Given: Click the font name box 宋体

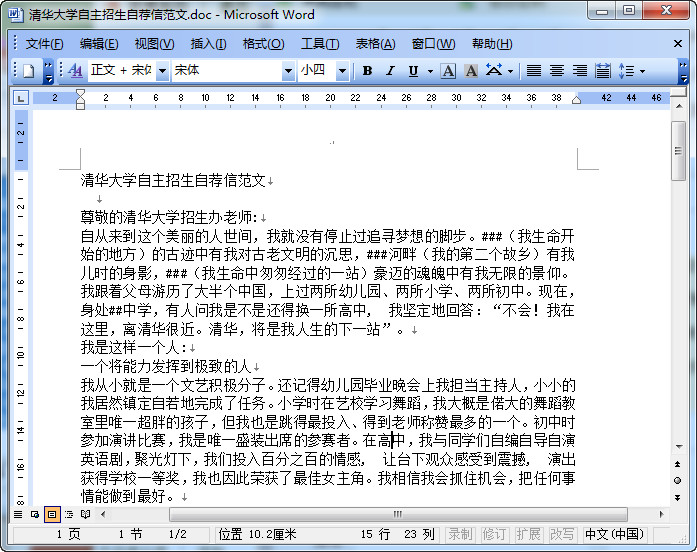Looking at the screenshot, I should tap(227, 71).
